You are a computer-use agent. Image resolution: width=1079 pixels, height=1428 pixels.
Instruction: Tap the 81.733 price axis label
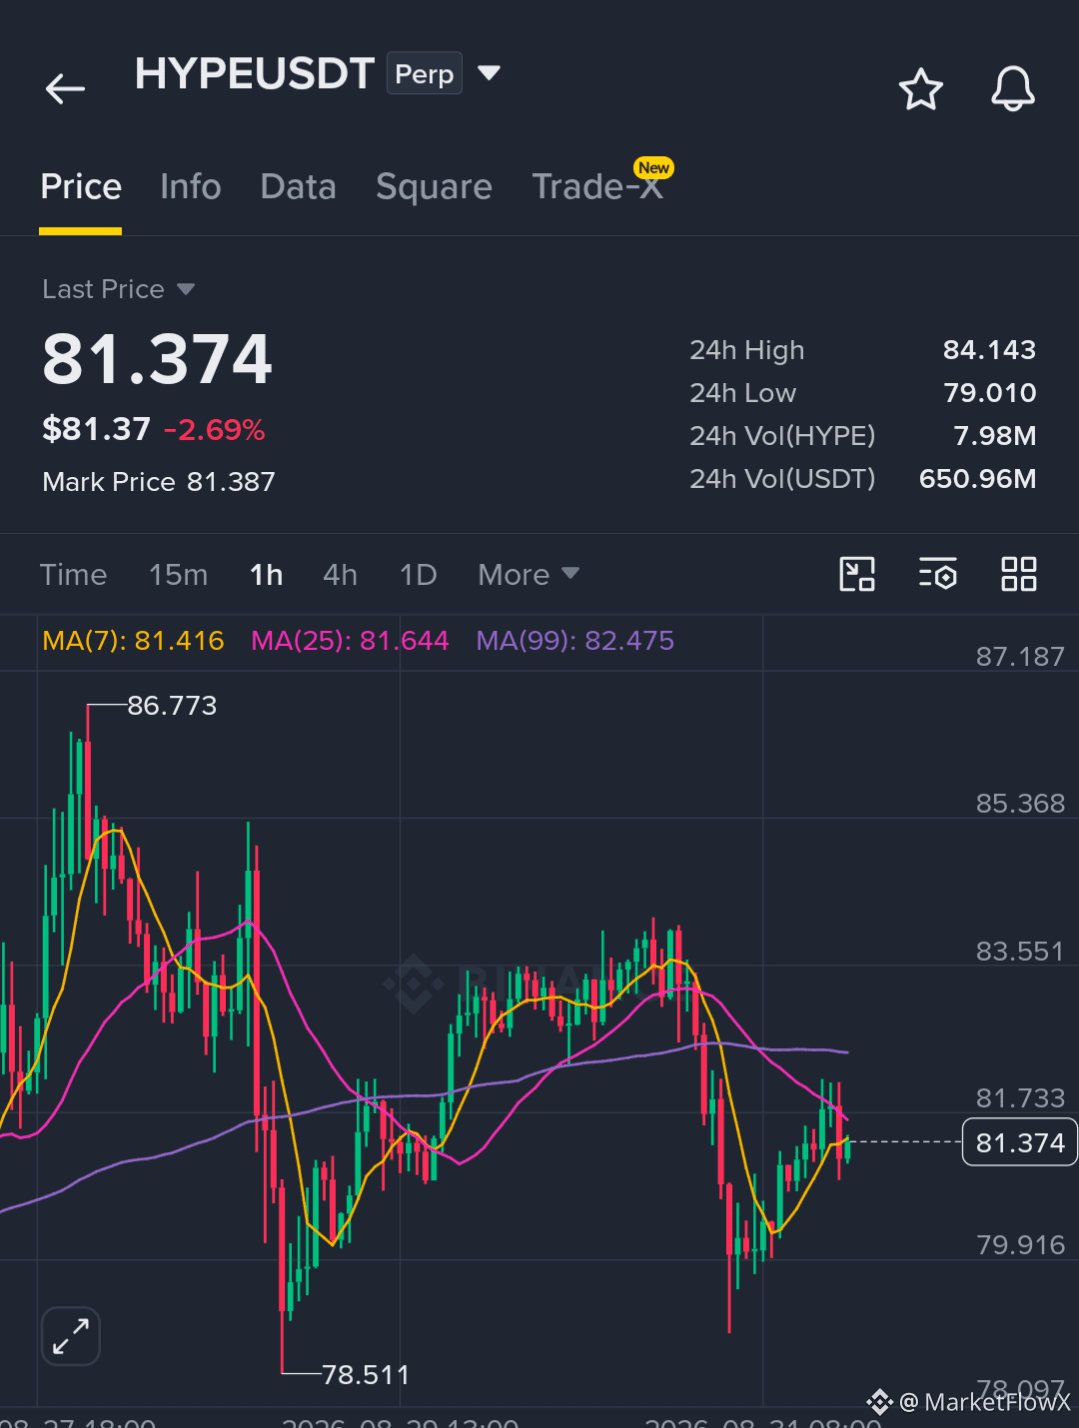(1020, 1098)
